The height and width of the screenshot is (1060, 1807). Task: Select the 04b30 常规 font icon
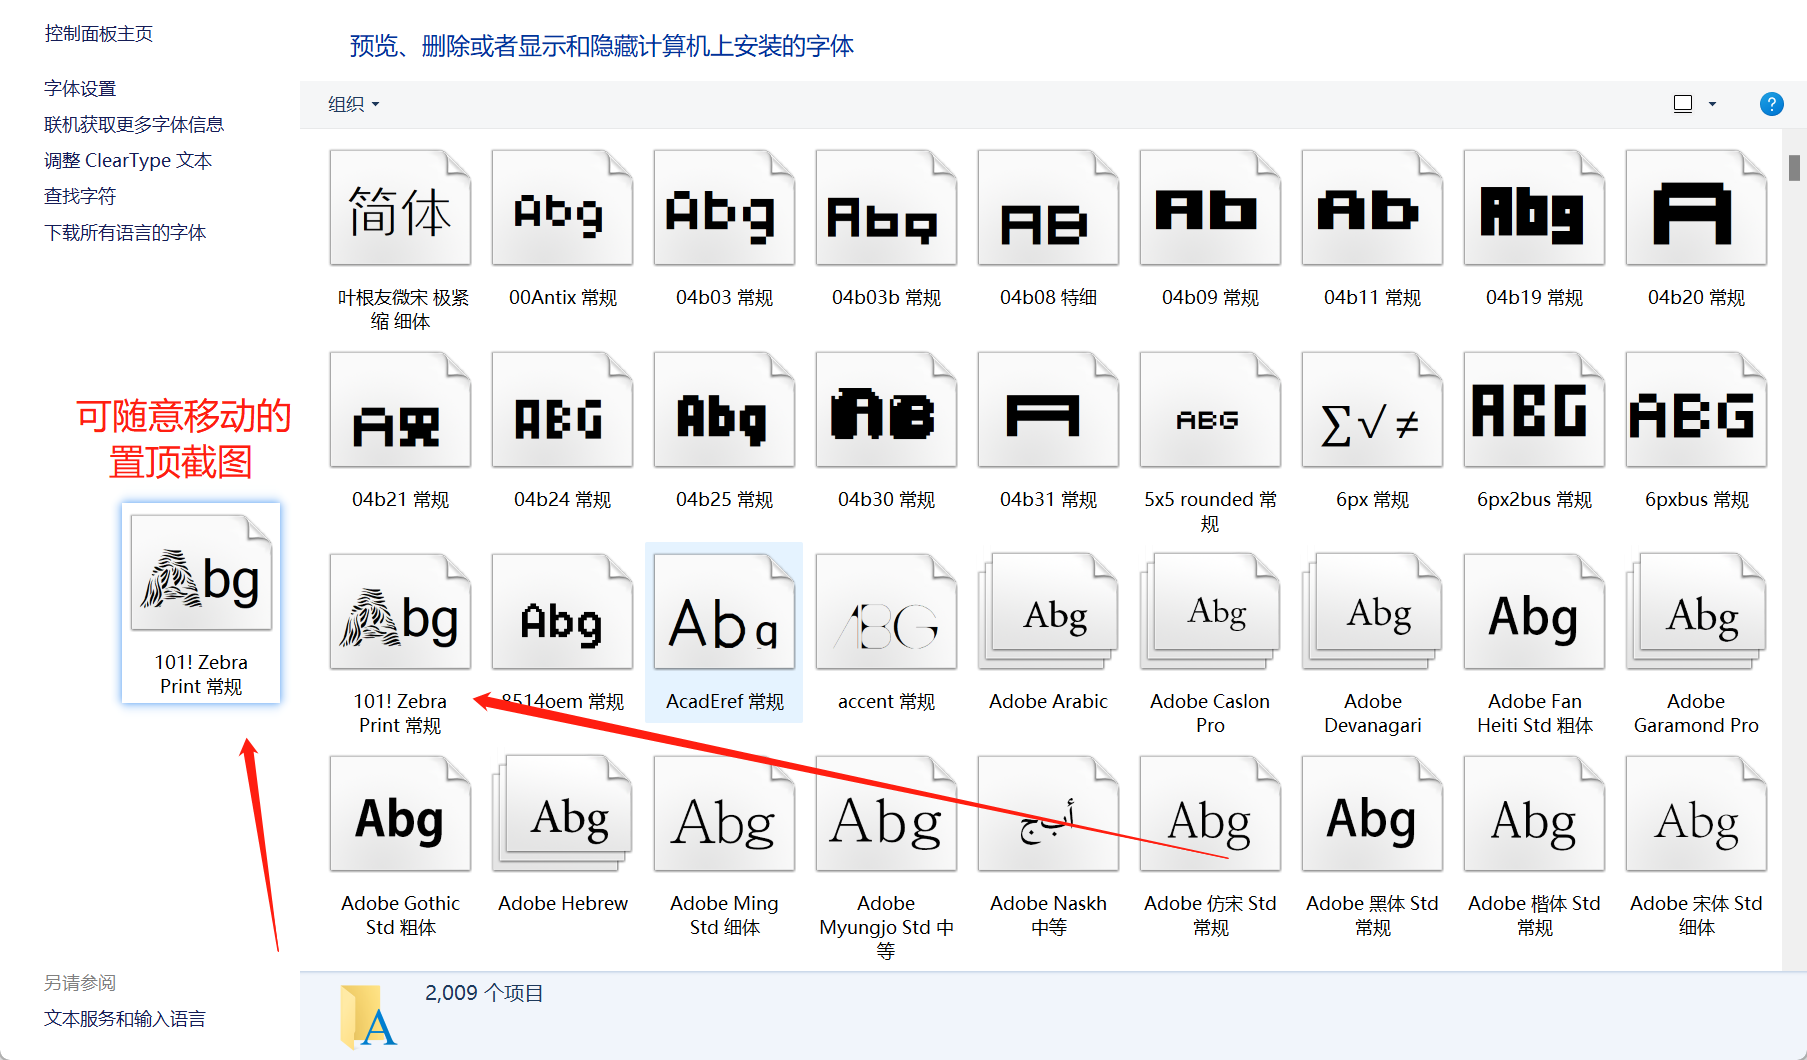[886, 410]
